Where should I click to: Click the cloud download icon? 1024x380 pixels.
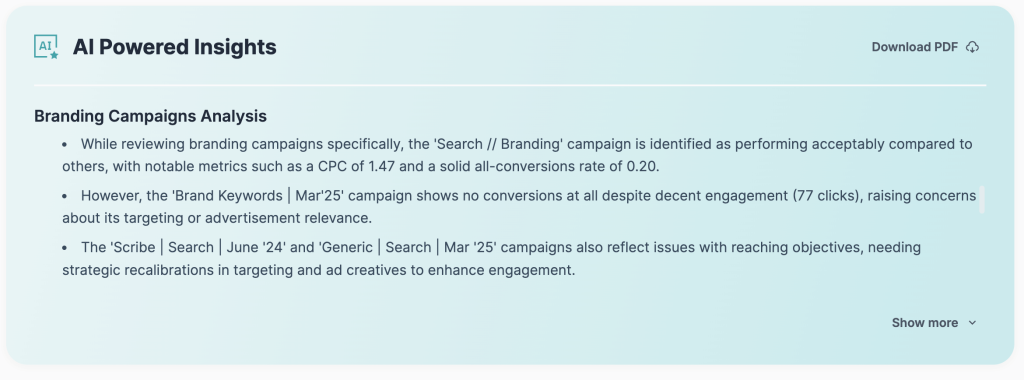[x=972, y=47]
